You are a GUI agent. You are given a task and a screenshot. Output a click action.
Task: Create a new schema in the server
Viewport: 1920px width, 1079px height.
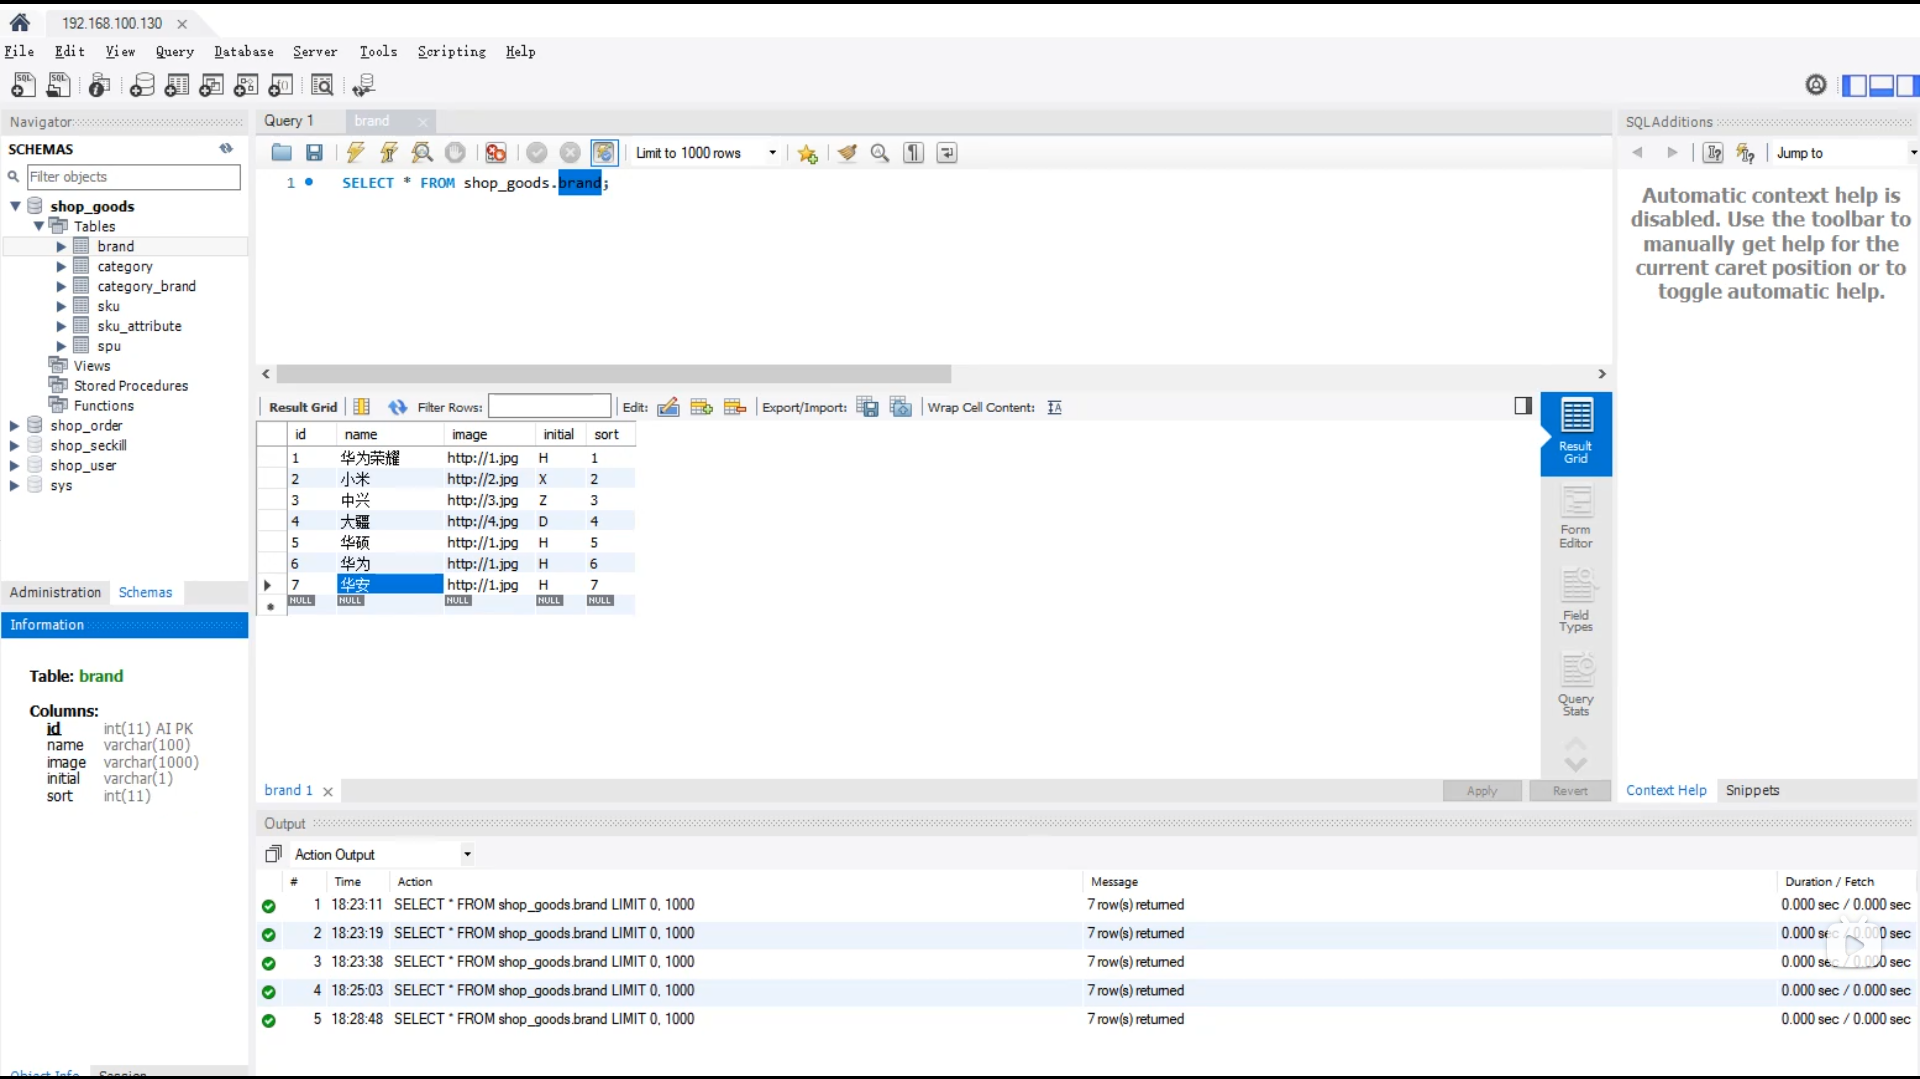click(x=142, y=85)
